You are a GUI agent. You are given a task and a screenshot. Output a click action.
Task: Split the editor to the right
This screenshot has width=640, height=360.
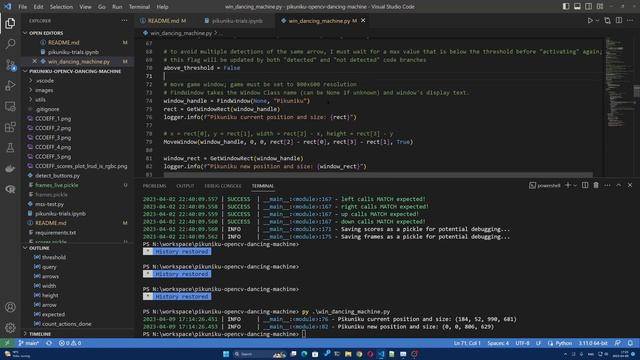(619, 20)
